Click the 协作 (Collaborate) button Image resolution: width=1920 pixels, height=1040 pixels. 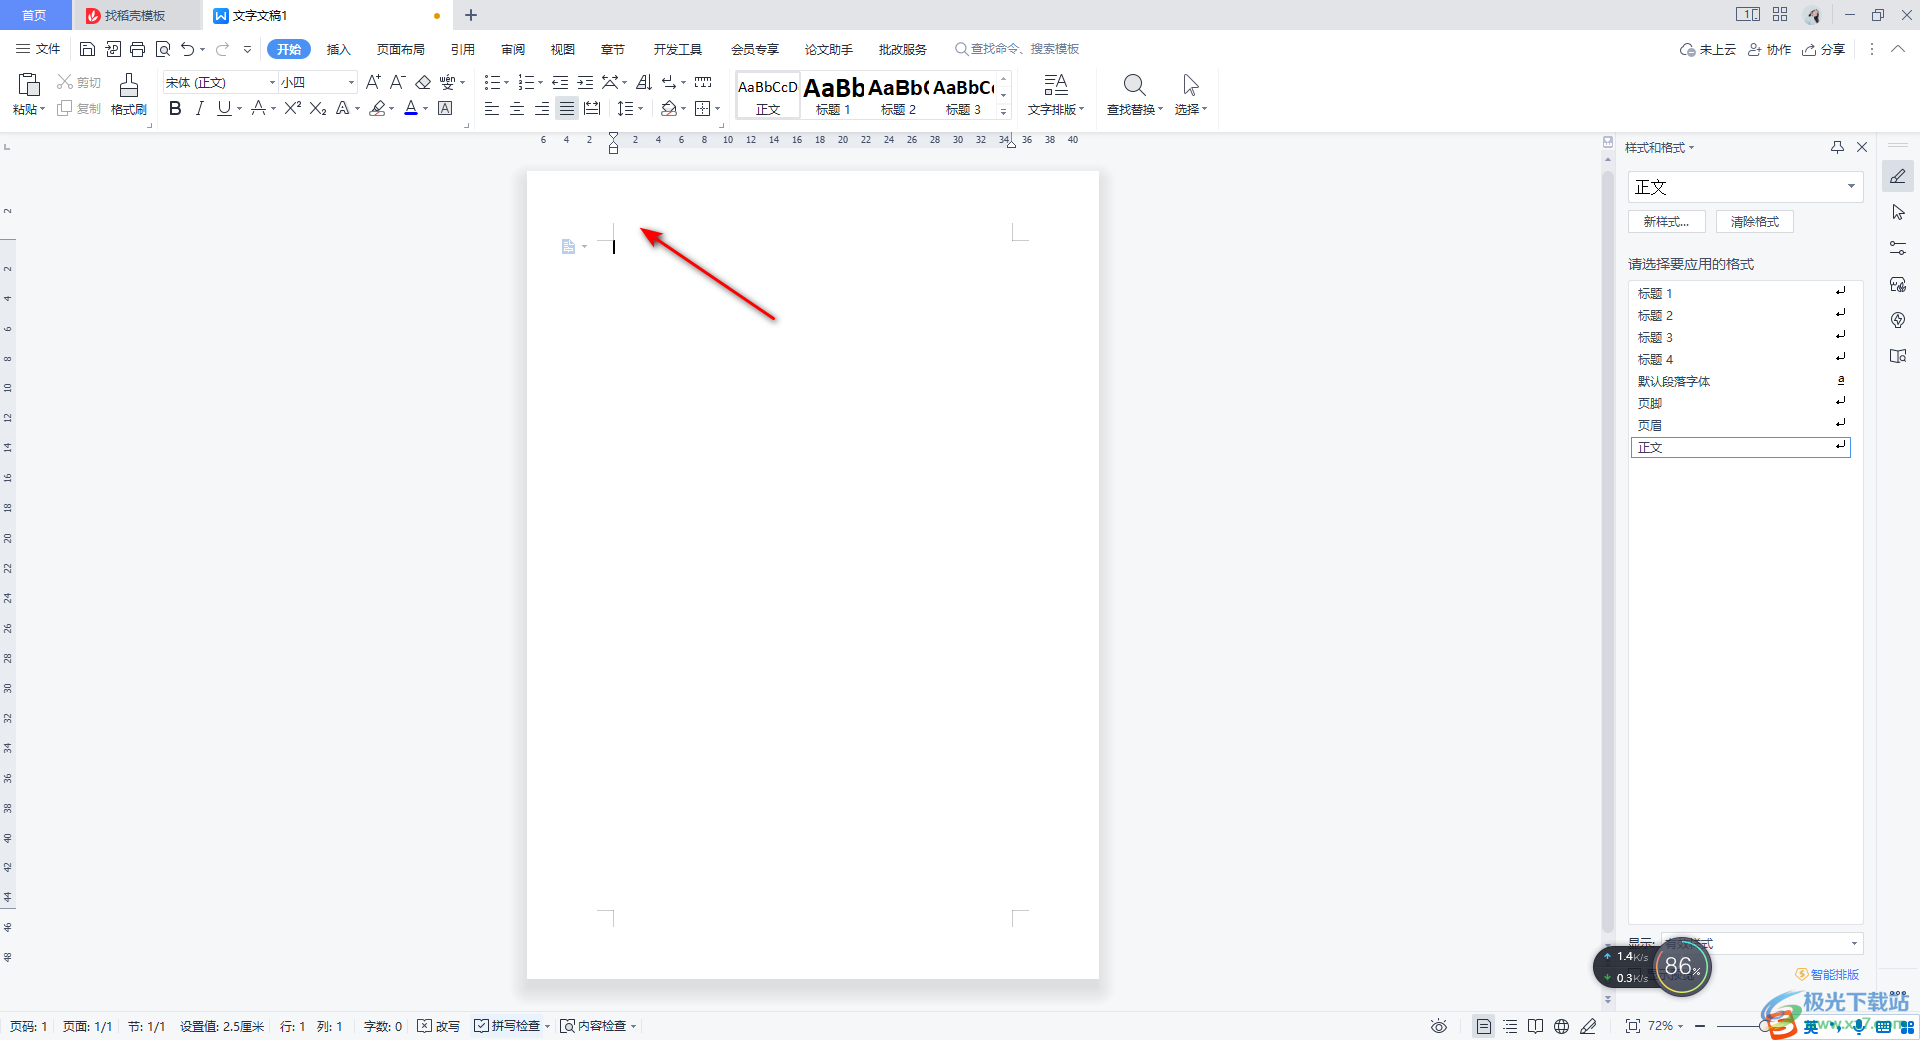(x=1769, y=49)
